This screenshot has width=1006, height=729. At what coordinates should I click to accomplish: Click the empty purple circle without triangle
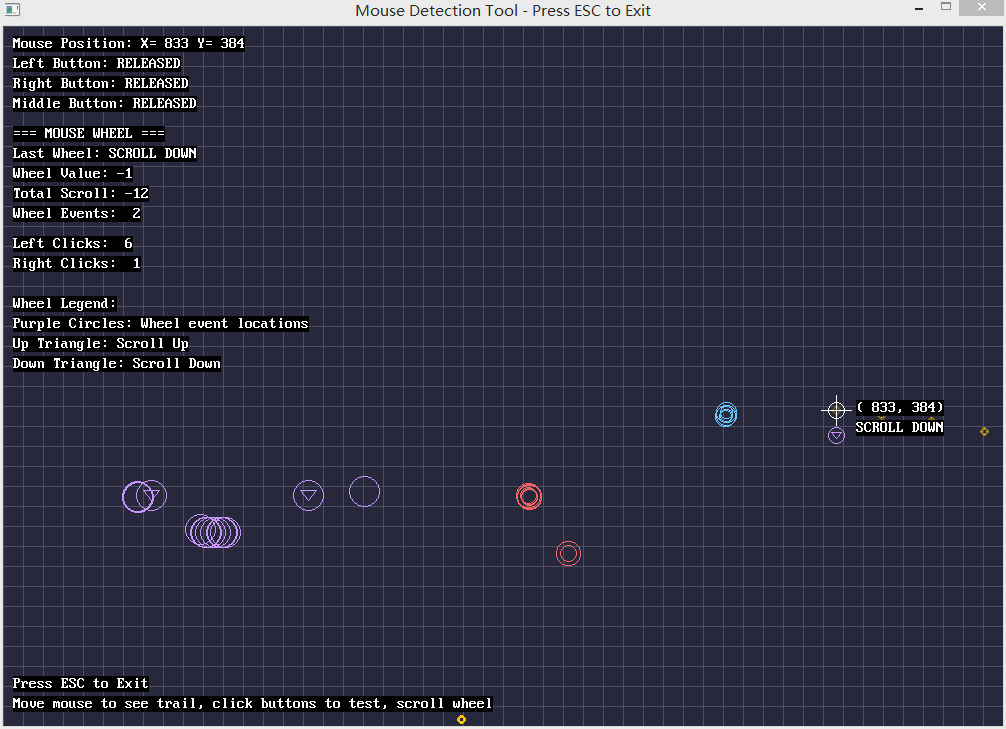pos(364,491)
